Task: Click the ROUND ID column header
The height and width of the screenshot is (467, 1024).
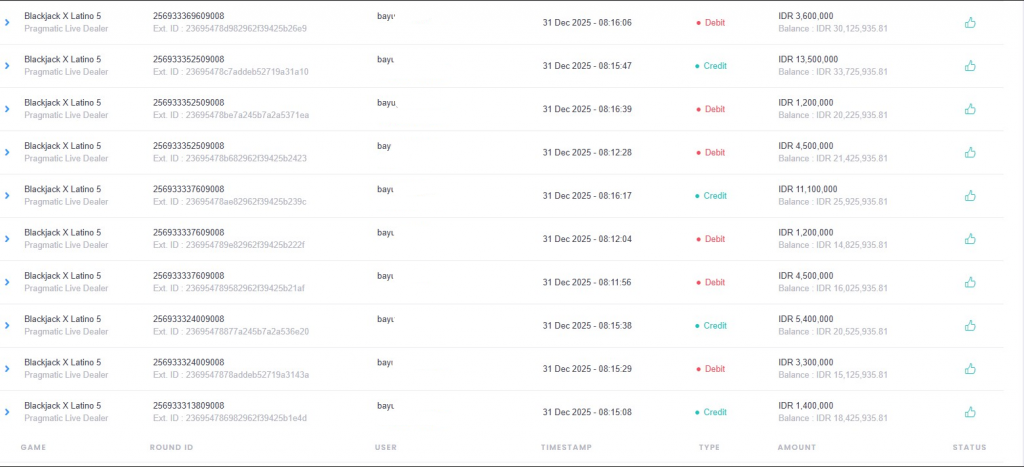Action: click(171, 447)
